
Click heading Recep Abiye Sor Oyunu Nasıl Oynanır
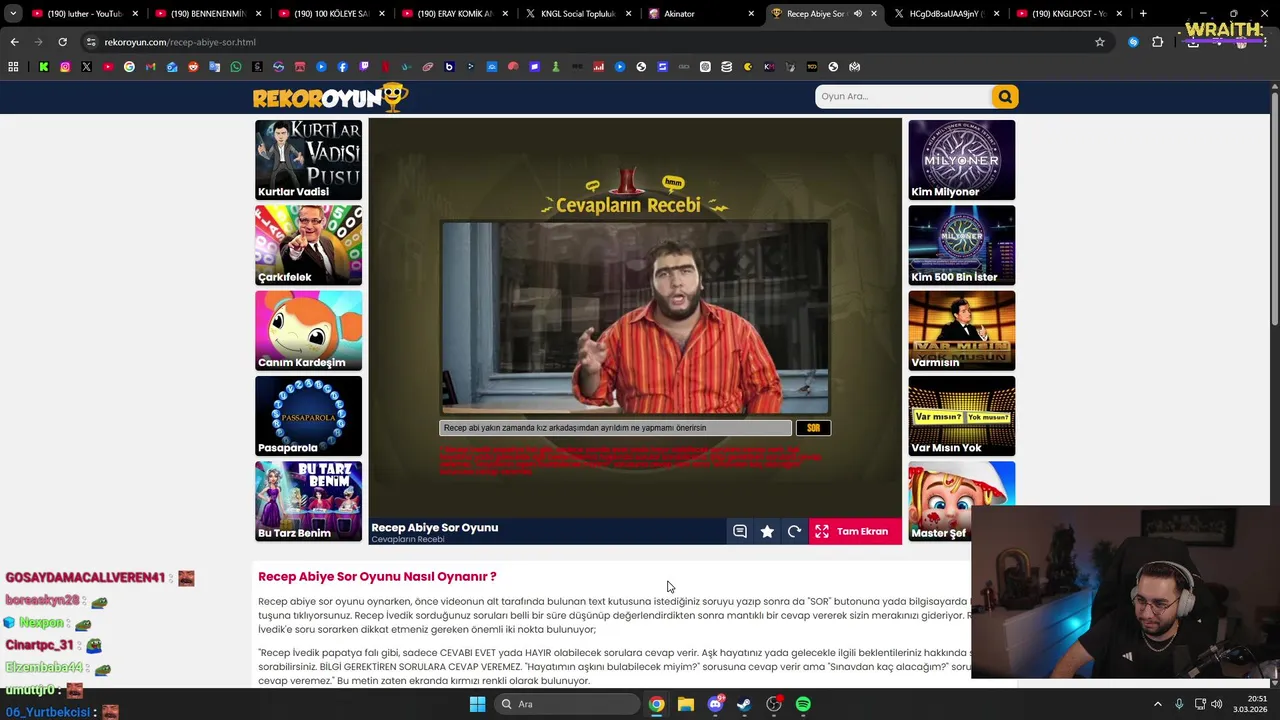(x=377, y=577)
